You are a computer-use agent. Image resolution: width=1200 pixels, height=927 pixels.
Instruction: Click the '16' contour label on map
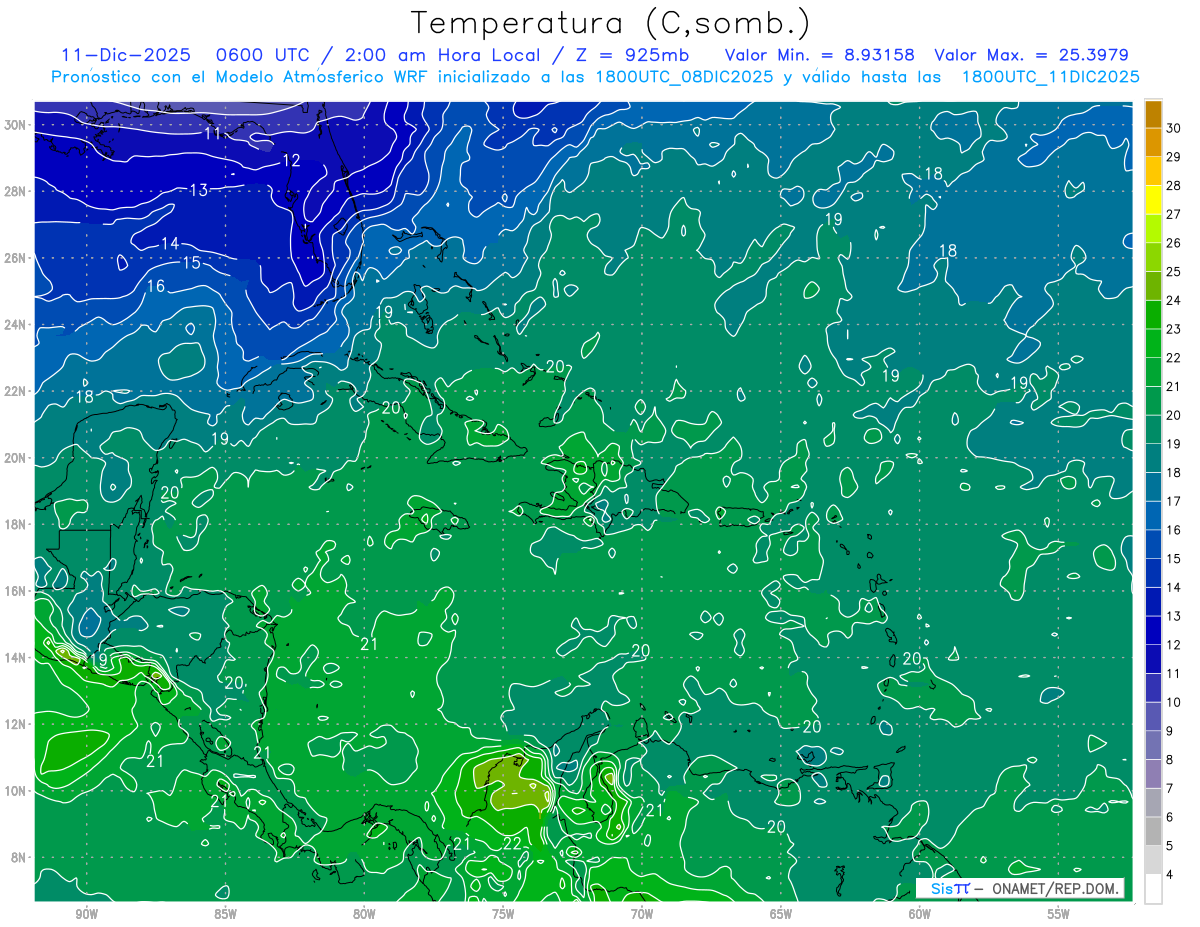156,286
